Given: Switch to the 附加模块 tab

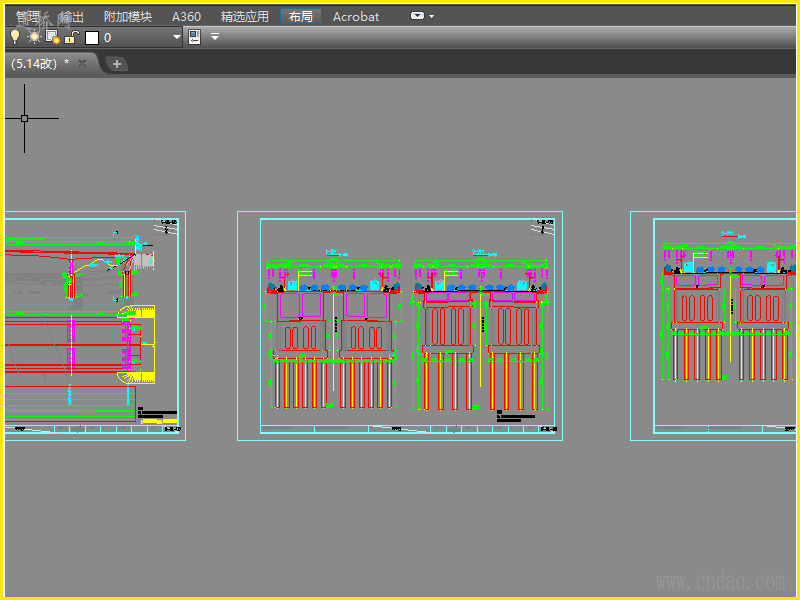Looking at the screenshot, I should pos(128,16).
